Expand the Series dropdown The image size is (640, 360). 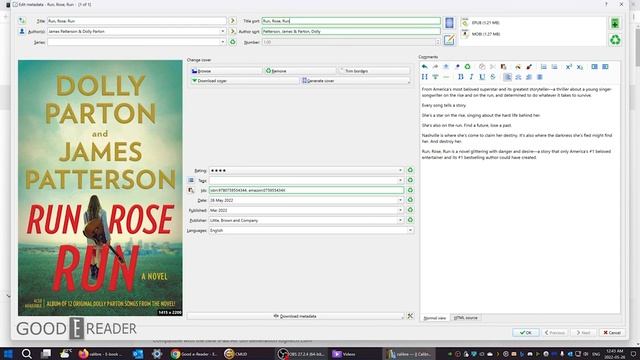coord(222,42)
